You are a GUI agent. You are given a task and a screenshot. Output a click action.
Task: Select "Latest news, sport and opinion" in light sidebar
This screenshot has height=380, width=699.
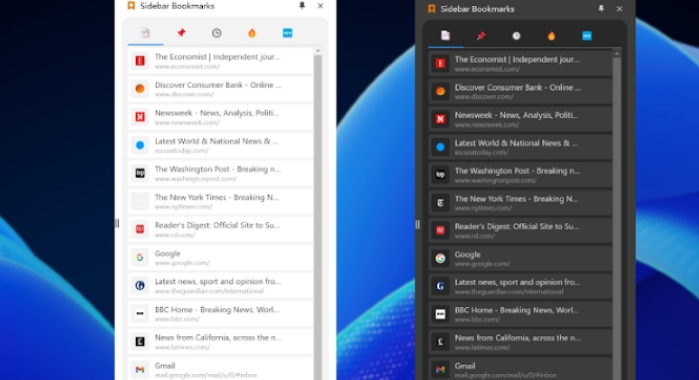coord(218,281)
